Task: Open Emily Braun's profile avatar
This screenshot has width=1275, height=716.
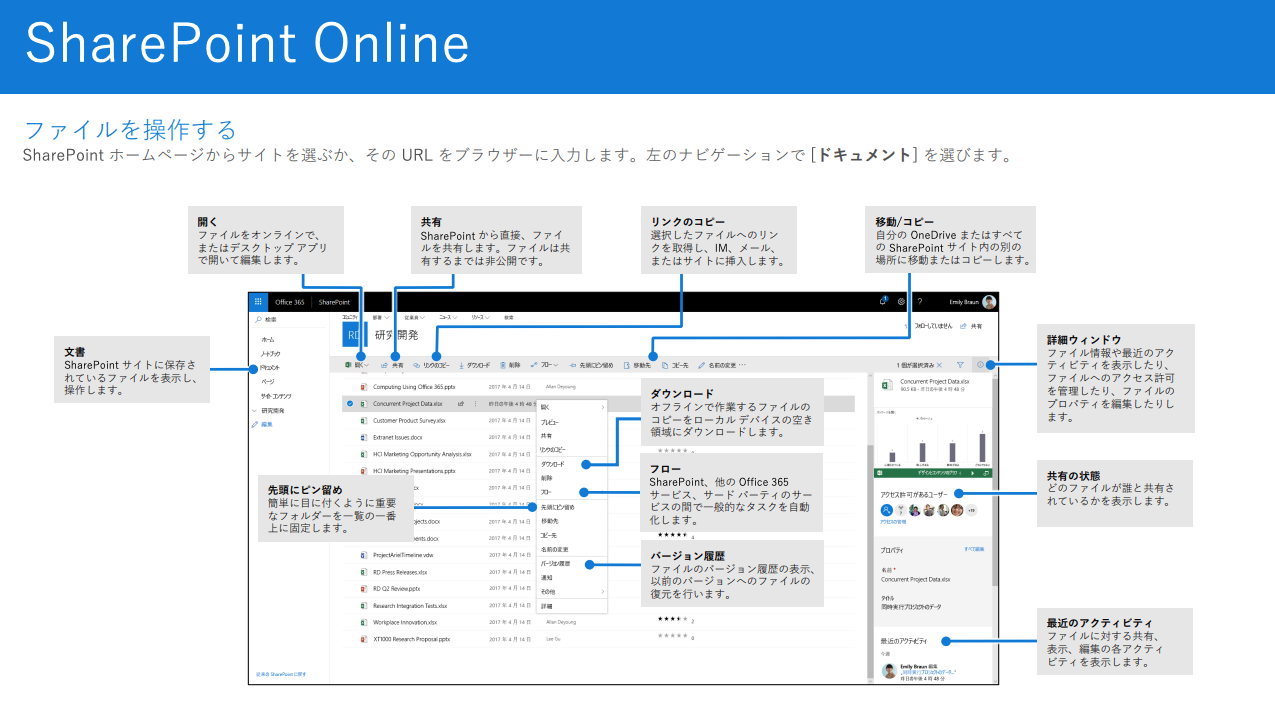Action: pyautogui.click(x=989, y=302)
